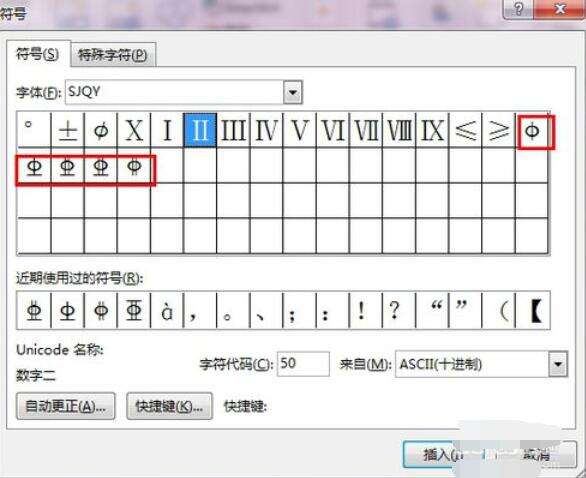
Task: Pick recently used Chinese period 。
Action: pyautogui.click(x=233, y=311)
